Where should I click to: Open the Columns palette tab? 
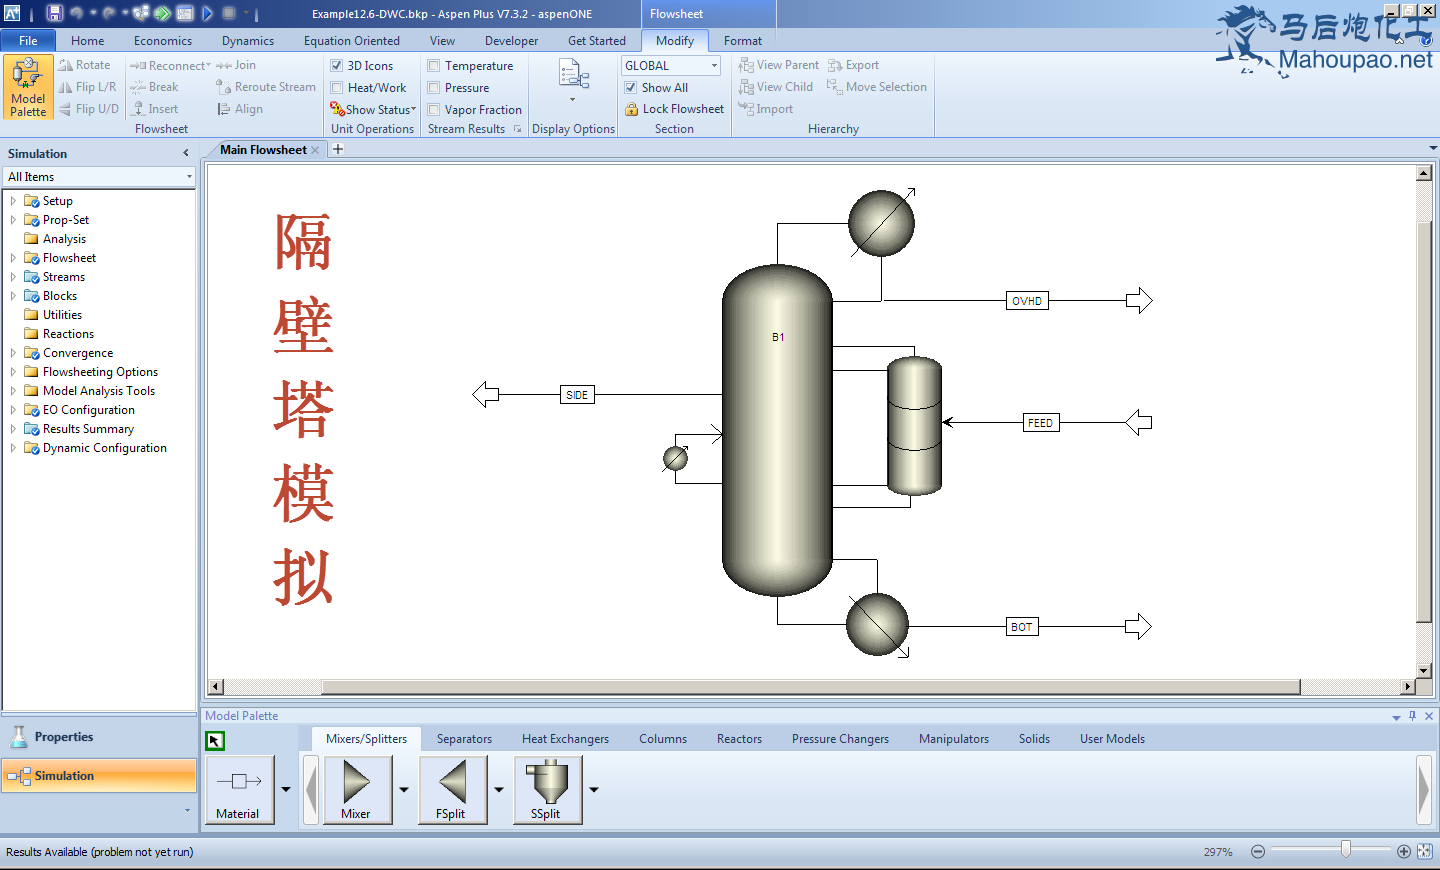(x=663, y=739)
